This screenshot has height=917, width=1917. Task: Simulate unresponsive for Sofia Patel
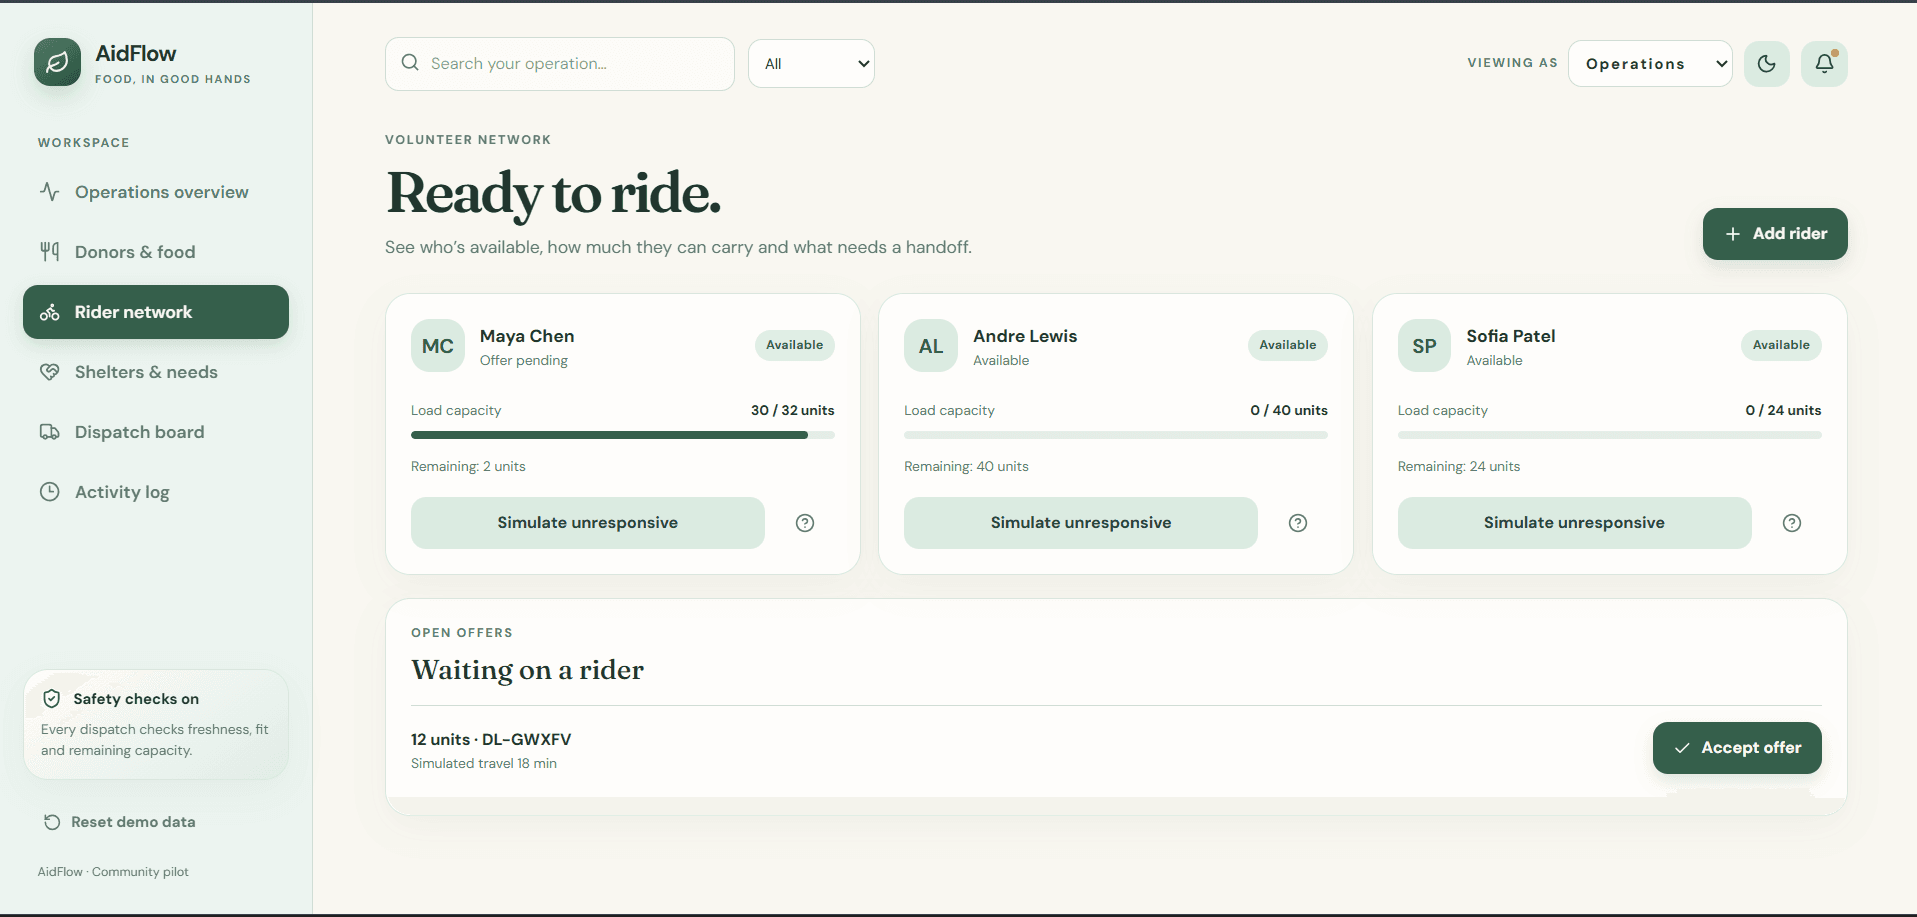pyautogui.click(x=1574, y=523)
